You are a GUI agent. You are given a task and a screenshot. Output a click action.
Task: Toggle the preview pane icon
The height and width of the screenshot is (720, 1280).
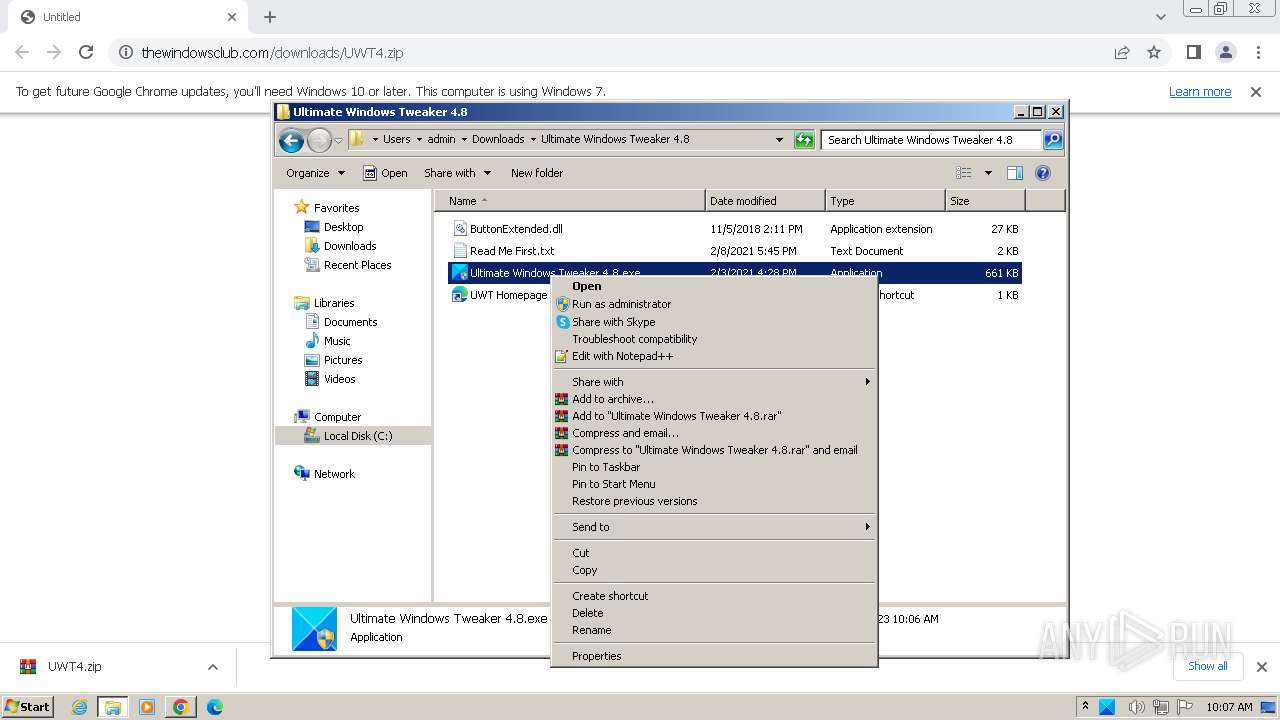[x=1015, y=173]
